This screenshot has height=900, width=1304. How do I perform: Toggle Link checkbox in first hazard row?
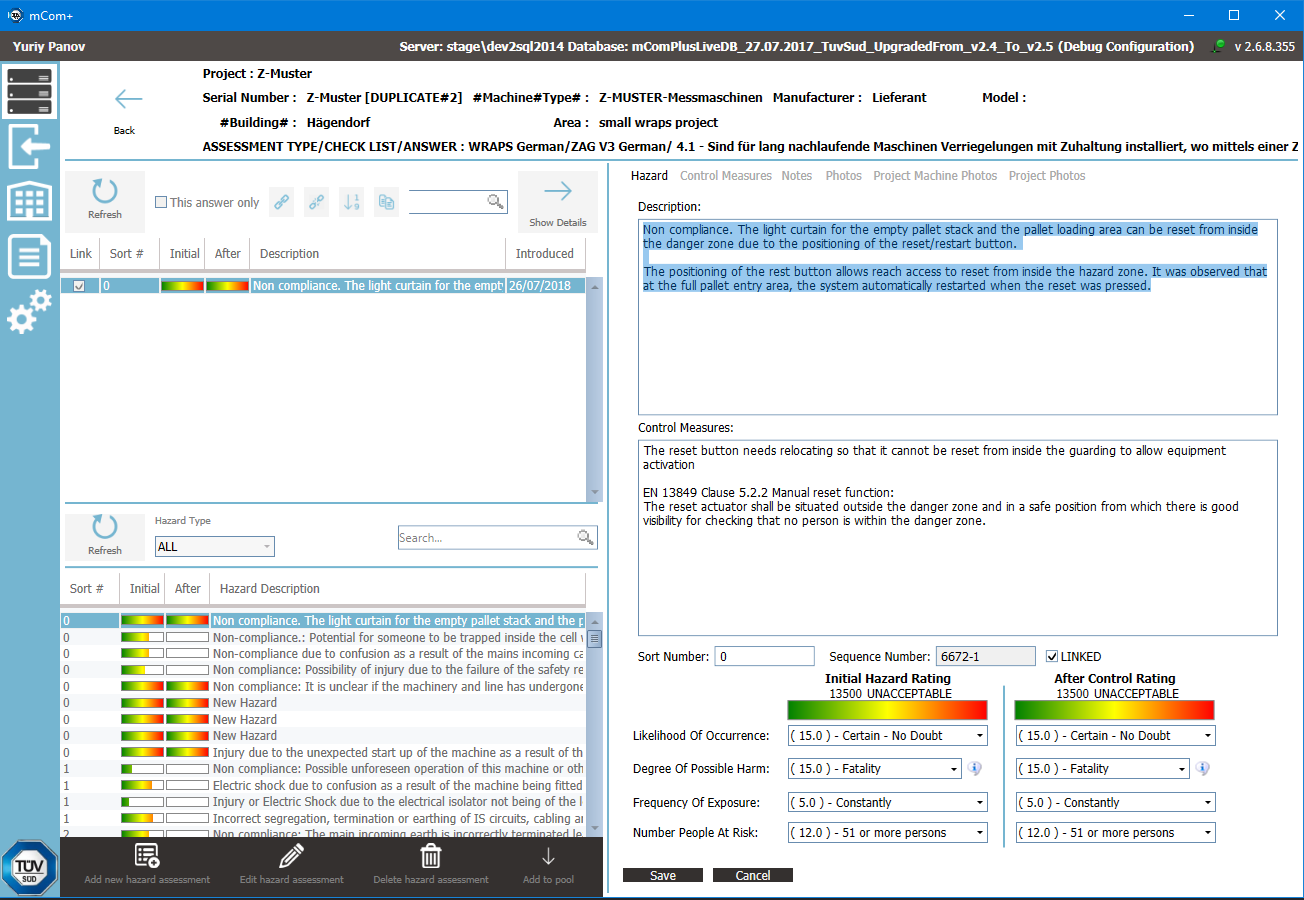pyautogui.click(x=80, y=286)
